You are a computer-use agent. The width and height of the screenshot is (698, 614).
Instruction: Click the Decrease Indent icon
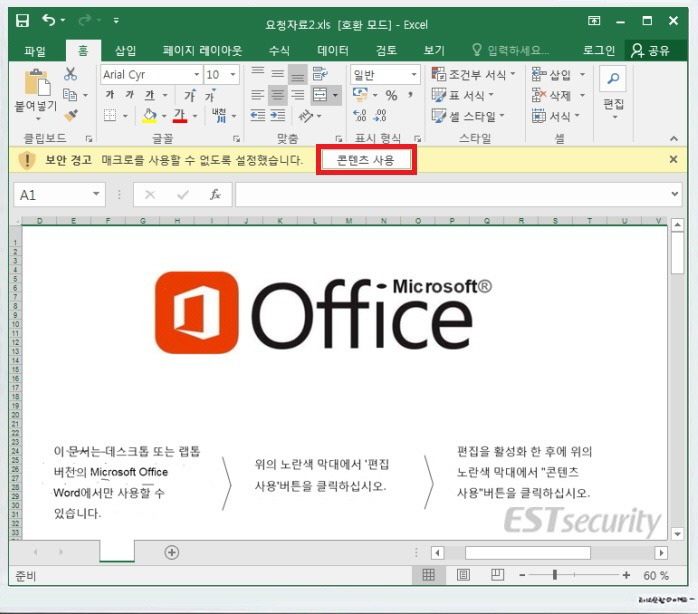pyautogui.click(x=258, y=115)
